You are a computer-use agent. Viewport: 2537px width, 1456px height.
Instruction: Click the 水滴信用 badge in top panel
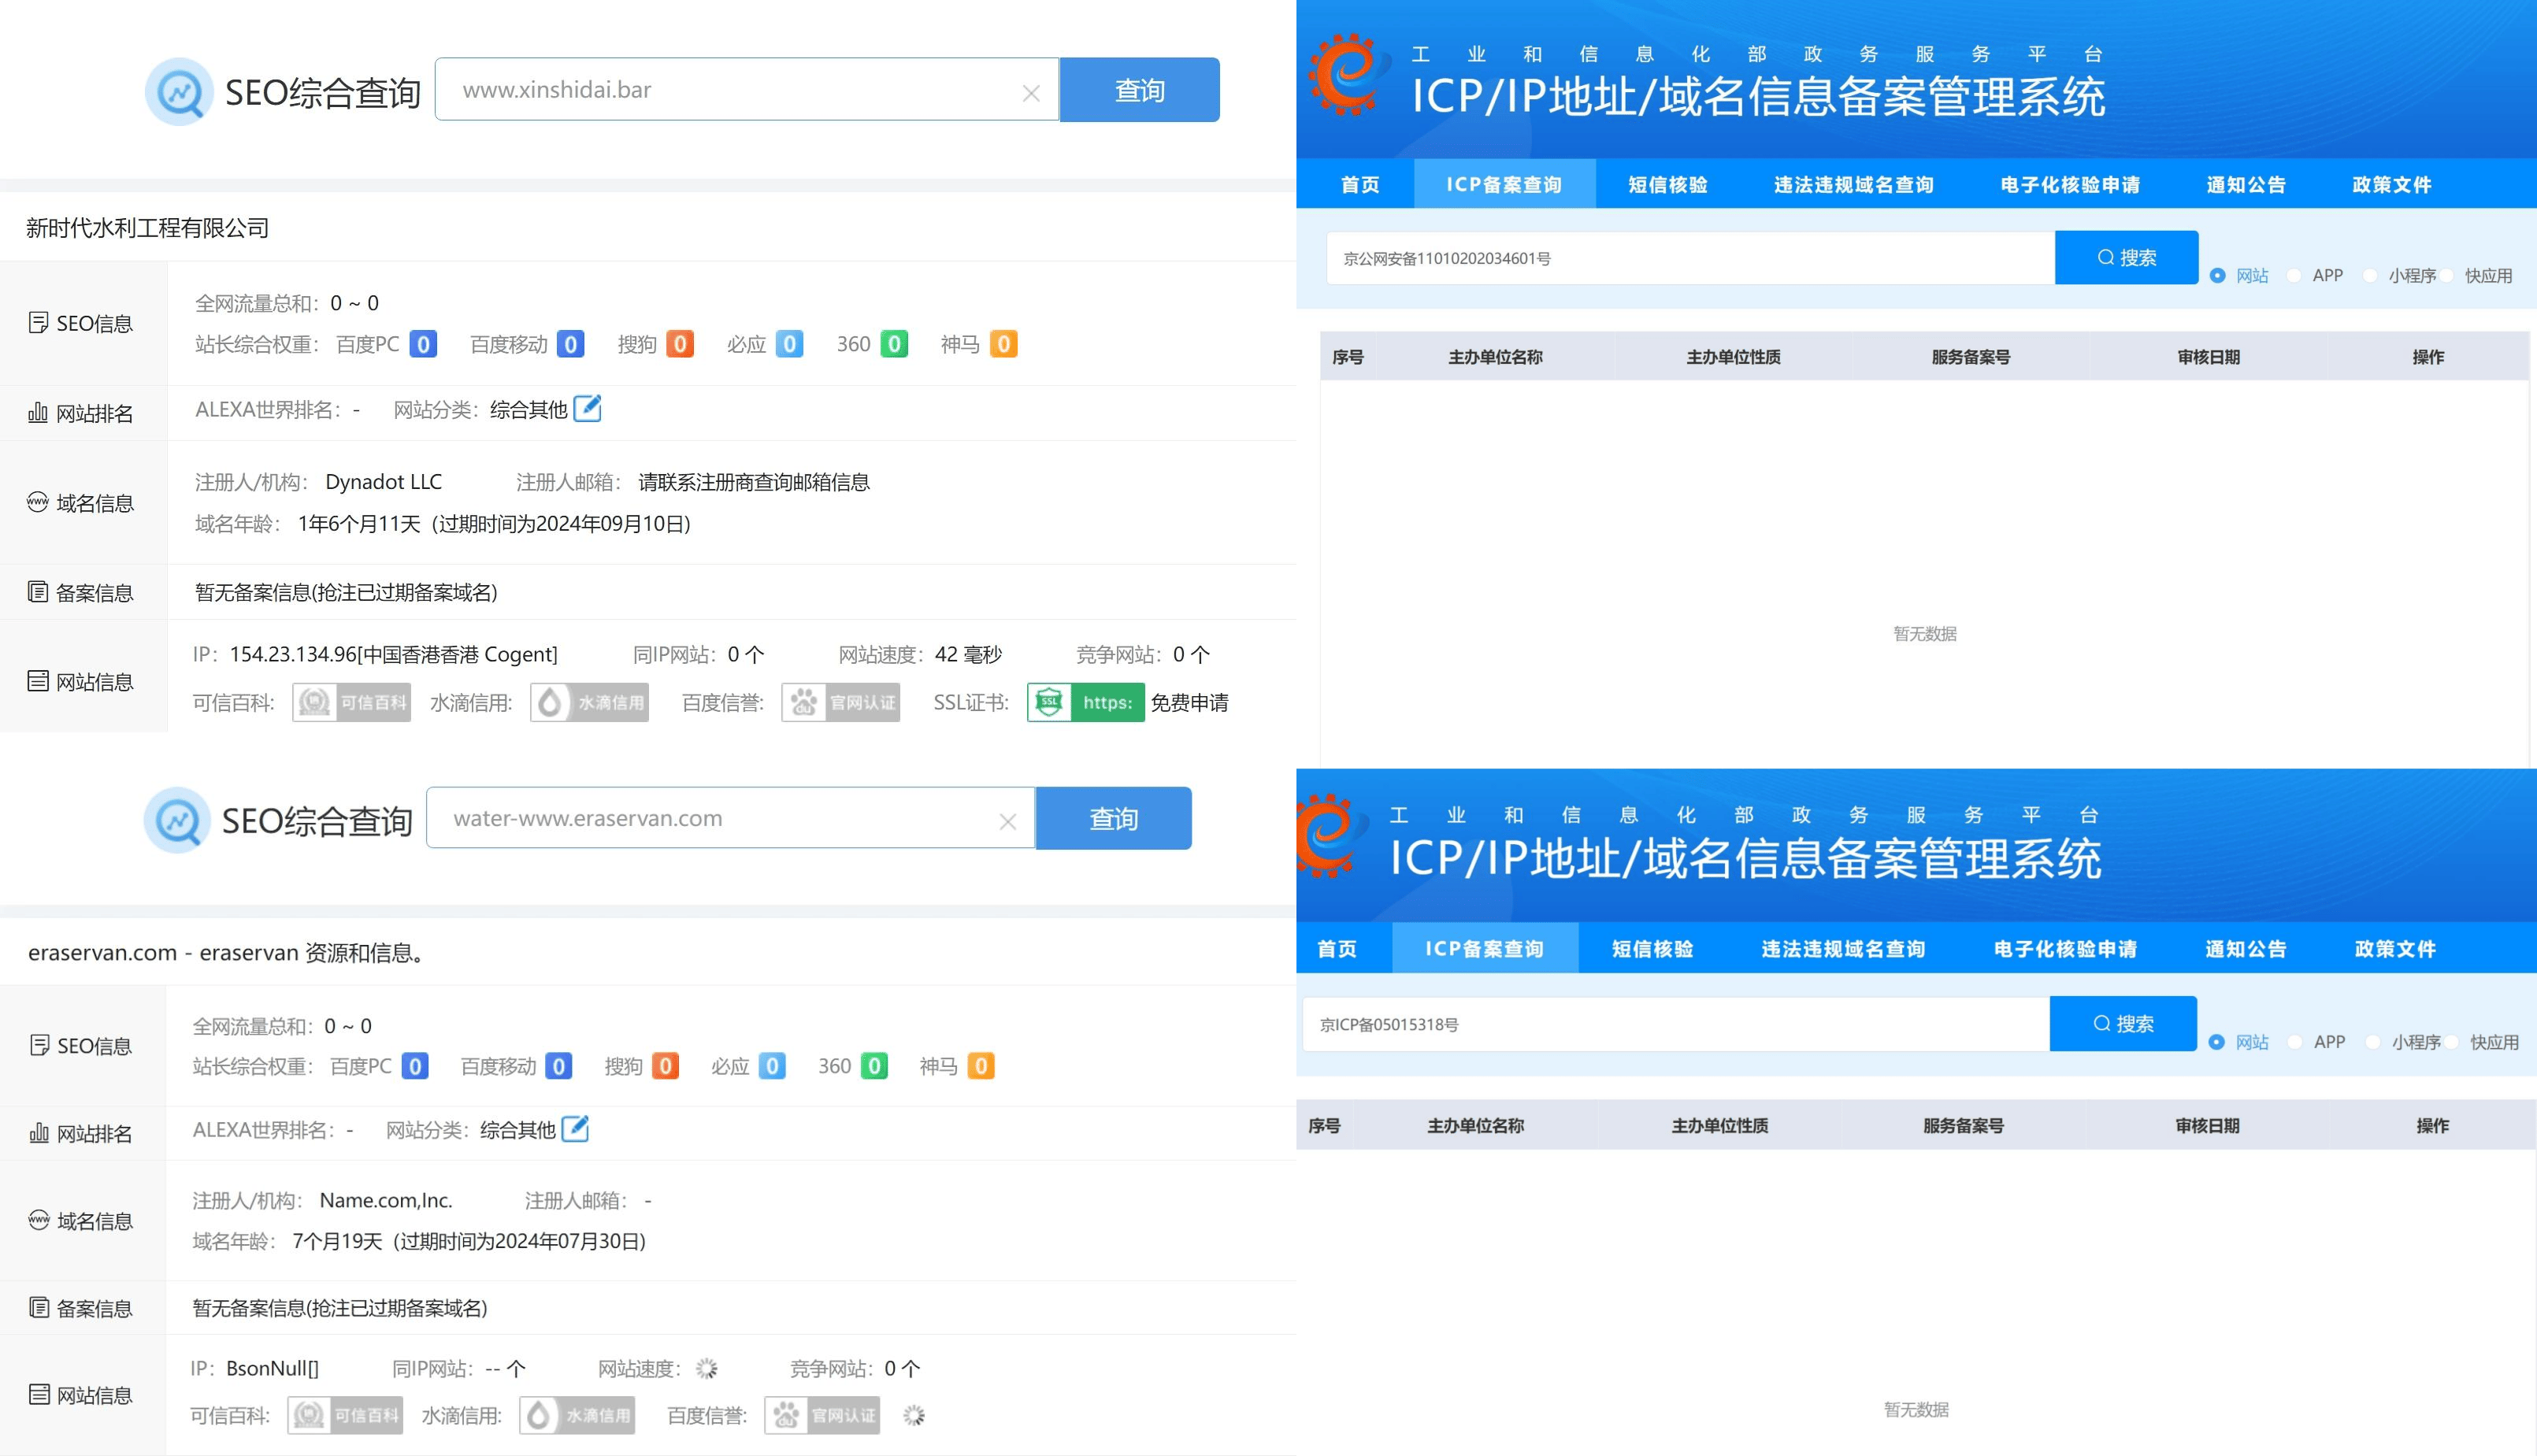[x=589, y=702]
